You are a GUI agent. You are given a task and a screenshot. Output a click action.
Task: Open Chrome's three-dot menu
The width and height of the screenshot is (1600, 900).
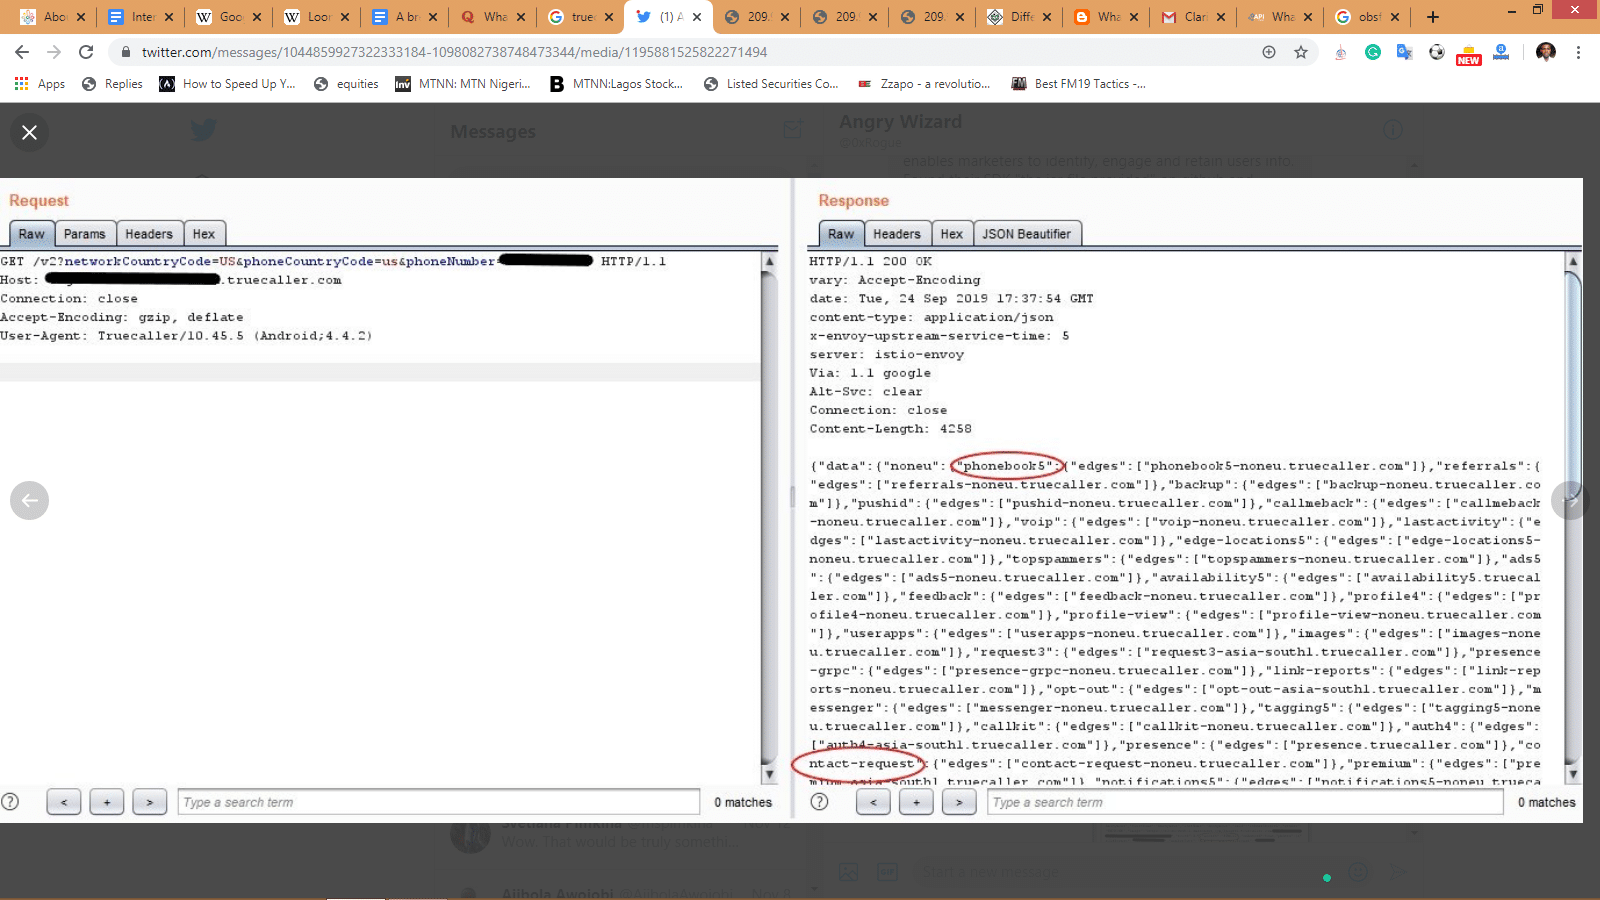click(1578, 52)
